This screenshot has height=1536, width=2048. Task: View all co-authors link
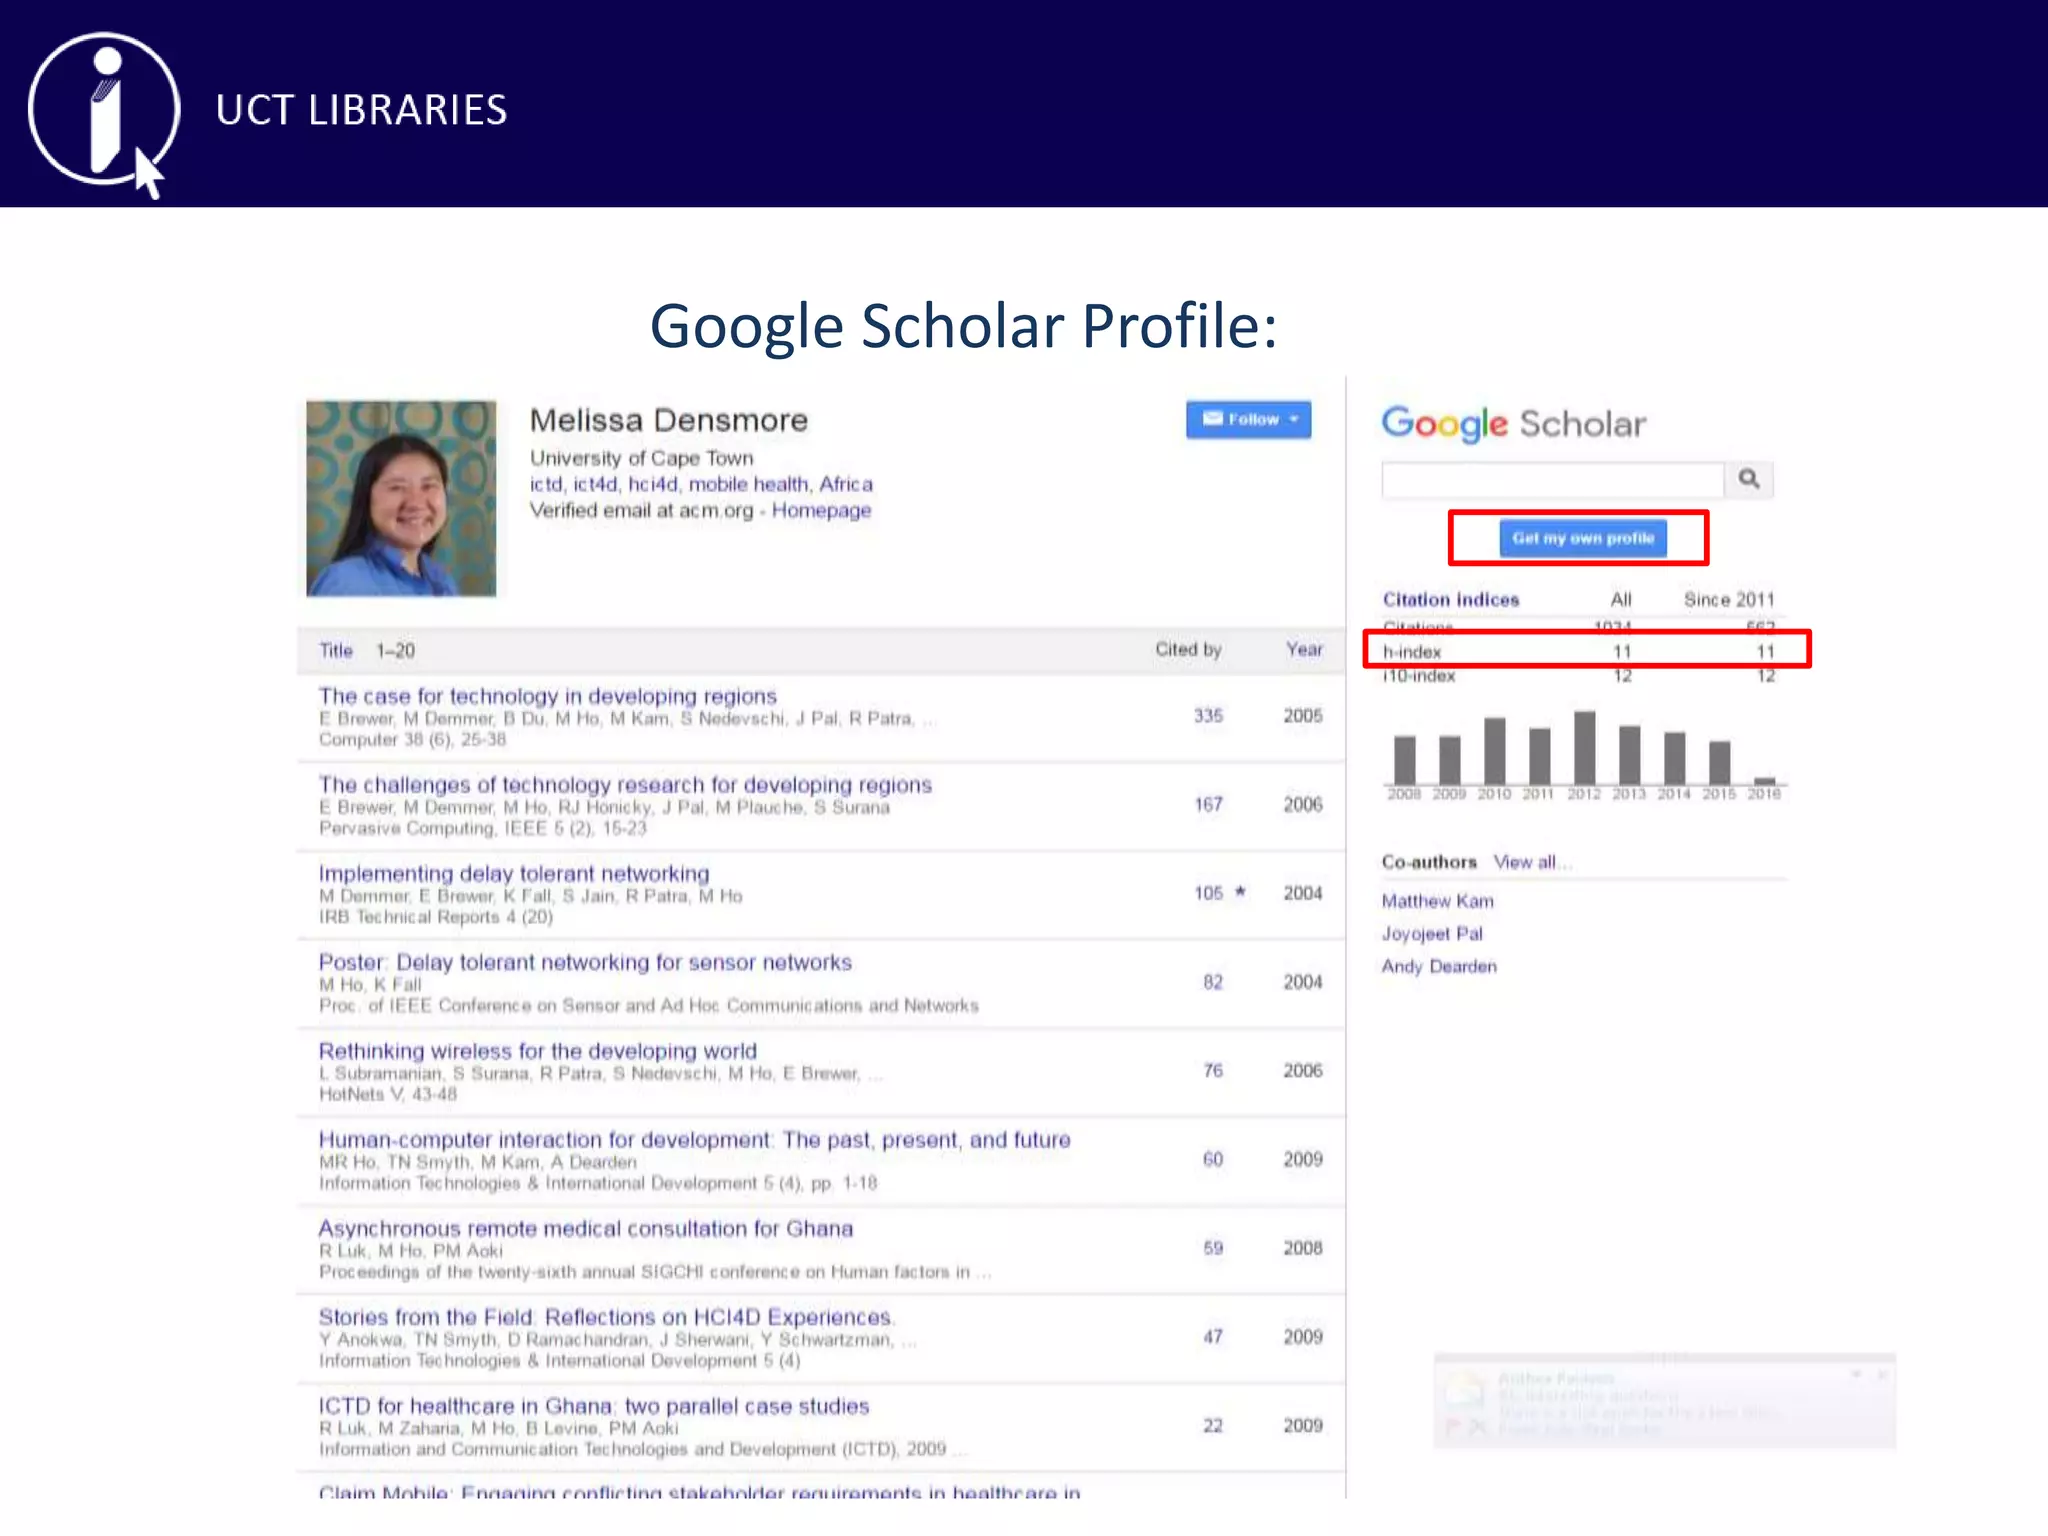[1525, 862]
